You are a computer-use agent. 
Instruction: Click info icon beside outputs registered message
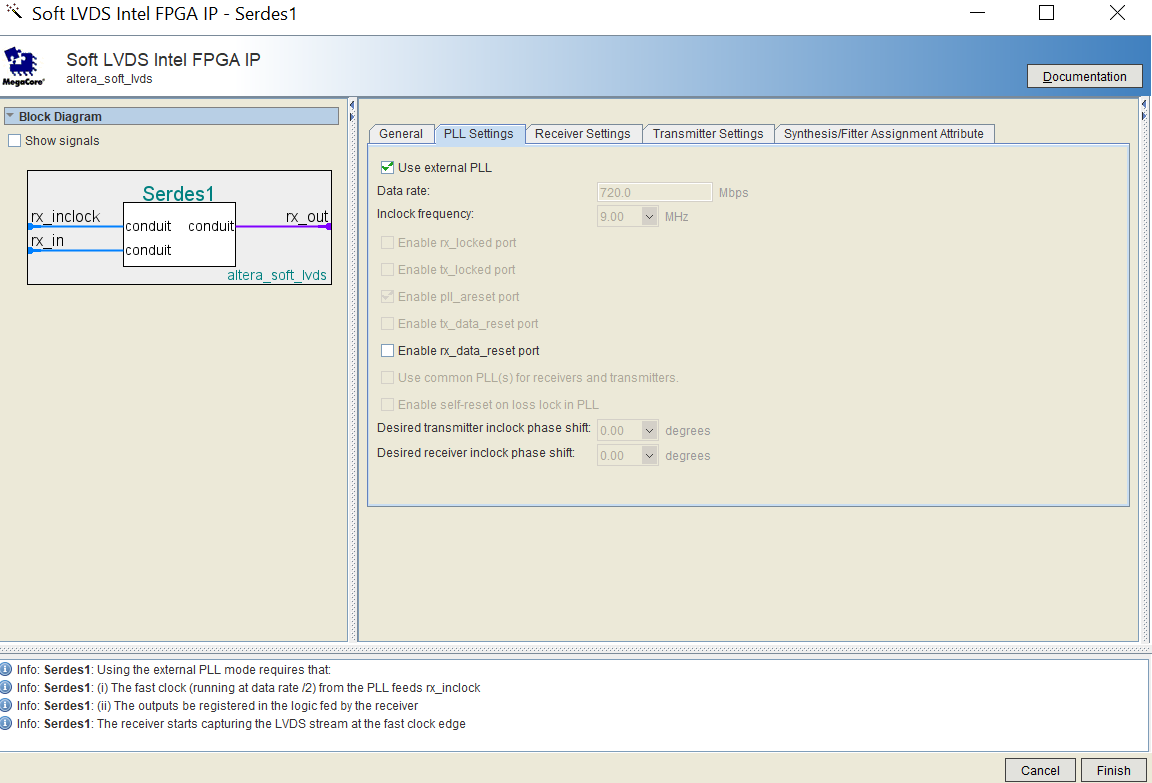6,705
